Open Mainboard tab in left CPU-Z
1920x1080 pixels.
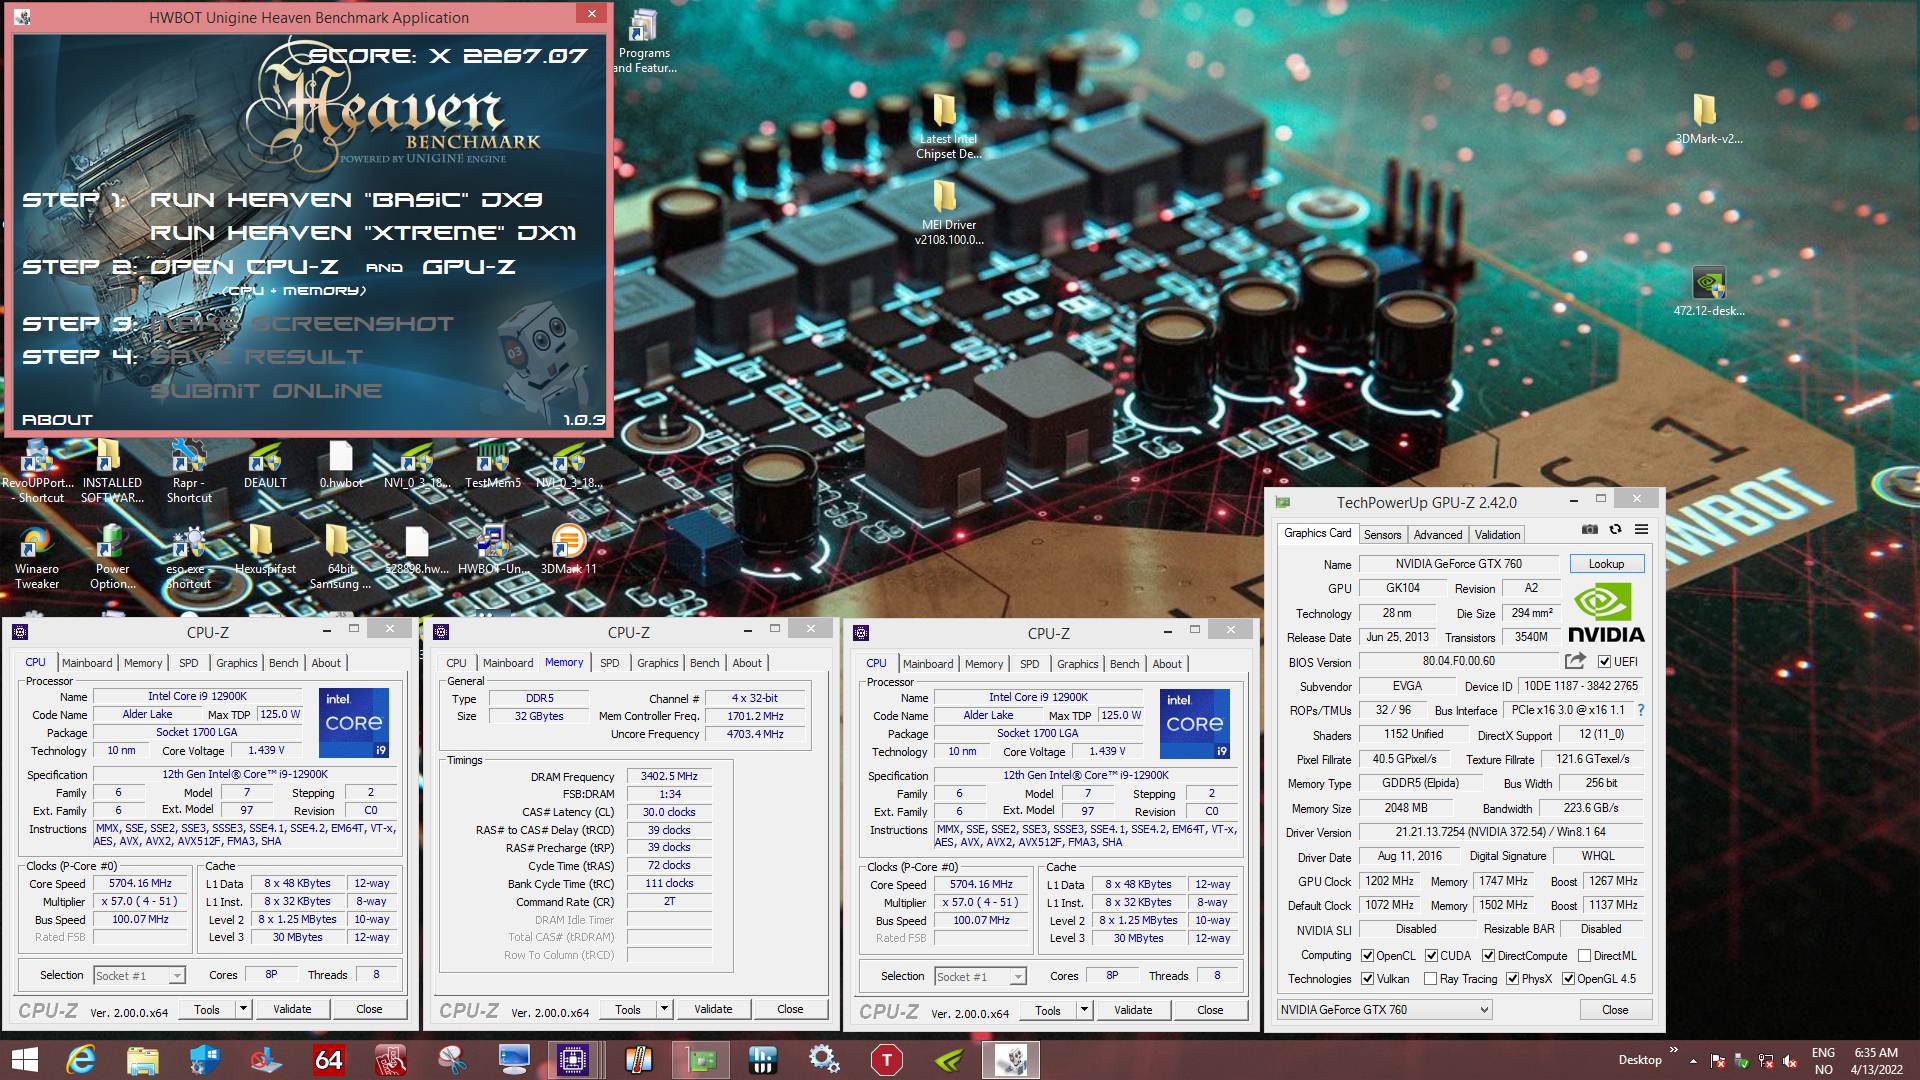click(x=87, y=663)
